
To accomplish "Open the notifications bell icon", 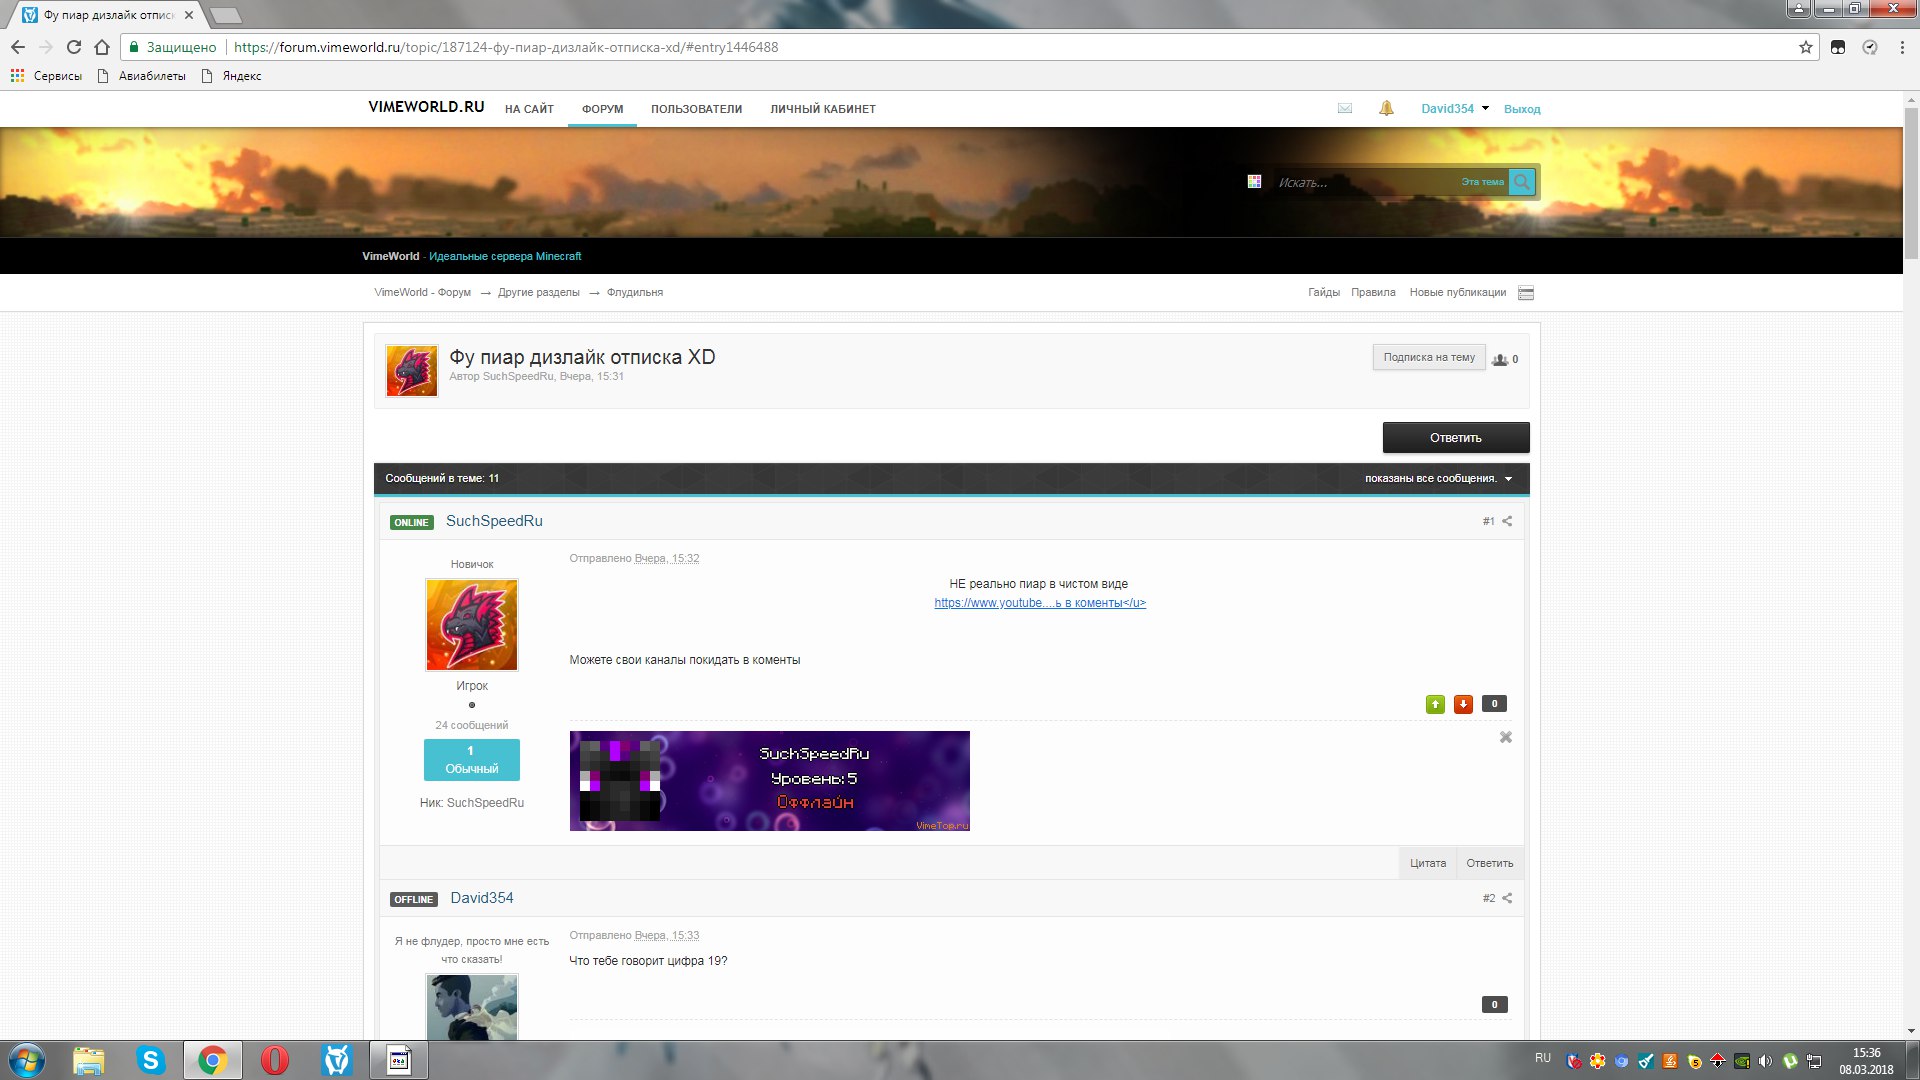I will click(x=1386, y=108).
